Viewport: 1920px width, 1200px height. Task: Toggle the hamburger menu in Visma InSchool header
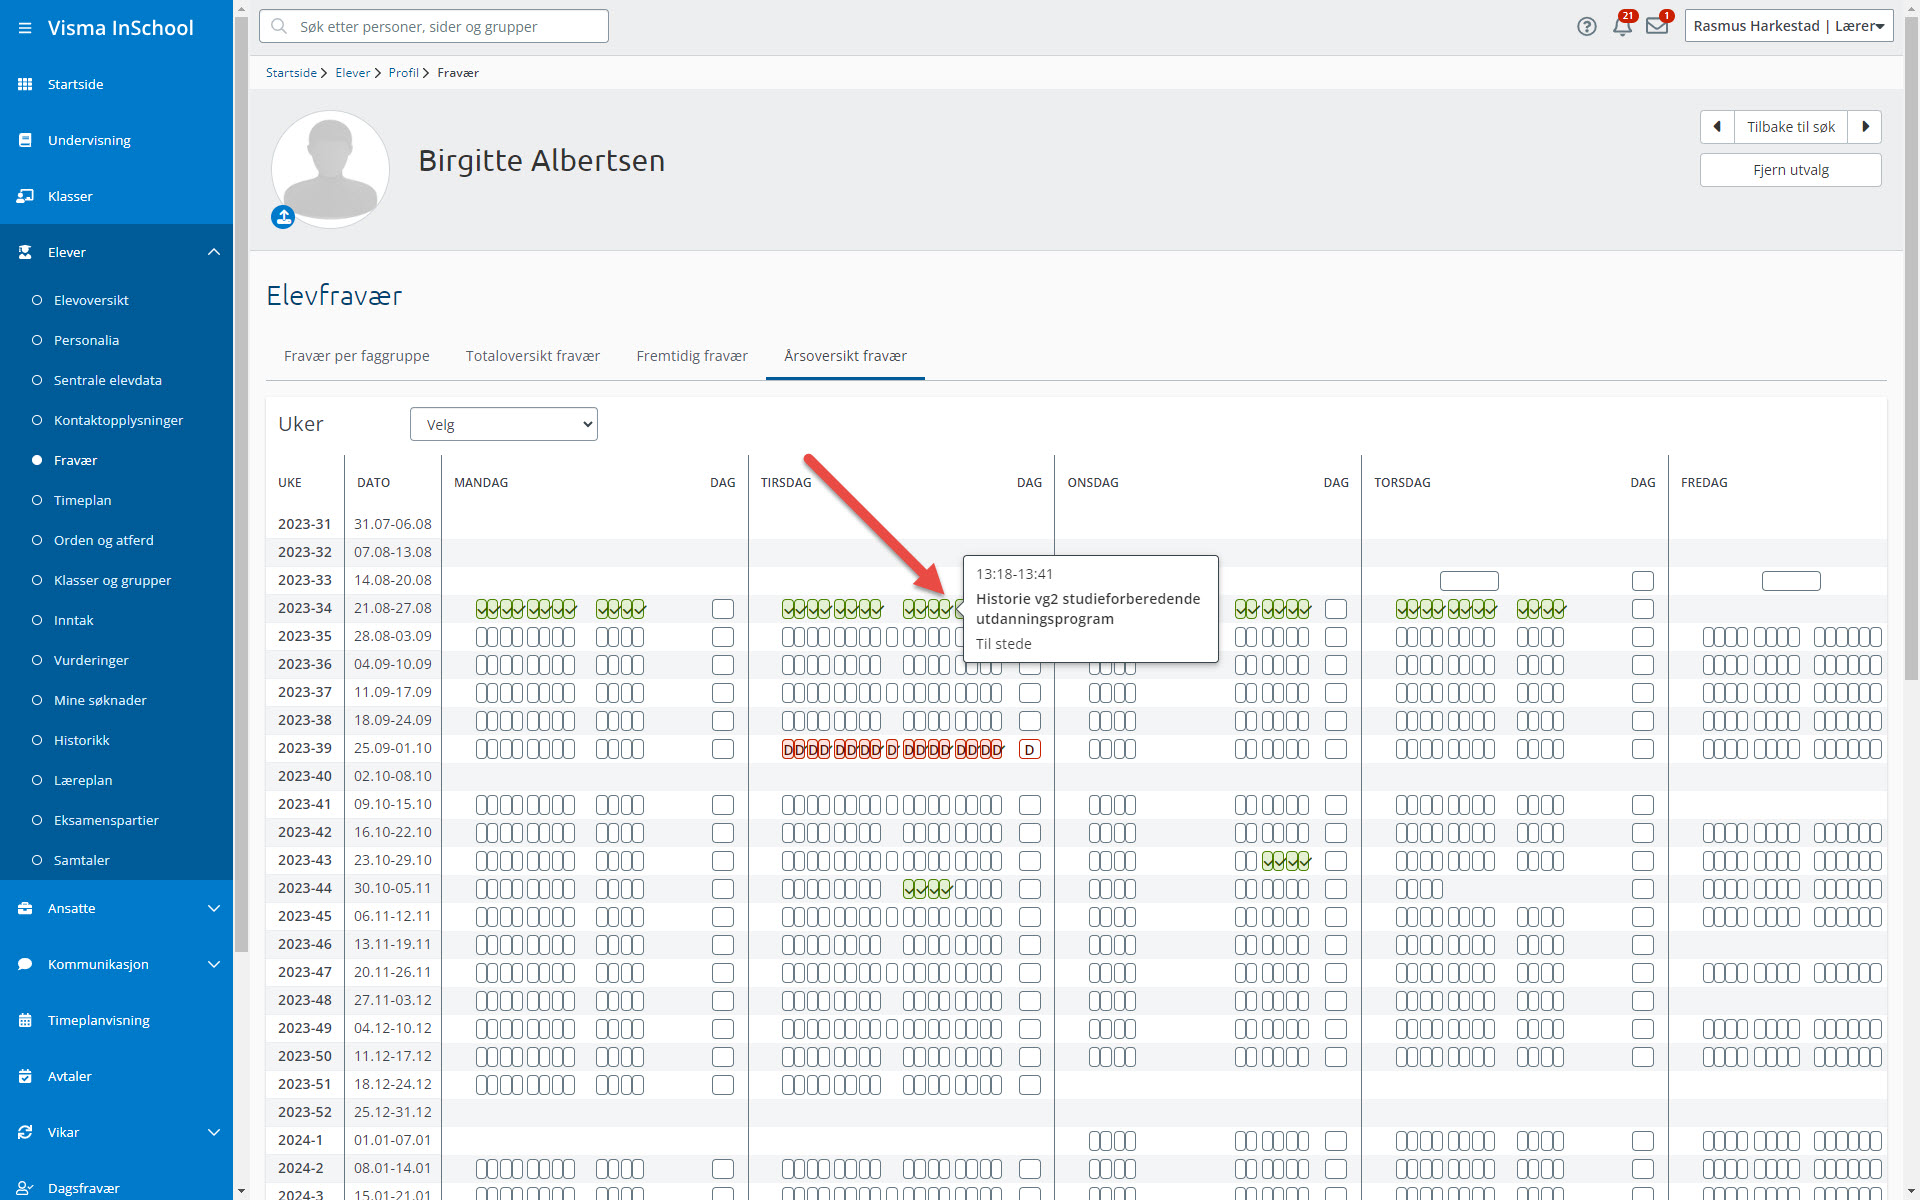coord(25,28)
